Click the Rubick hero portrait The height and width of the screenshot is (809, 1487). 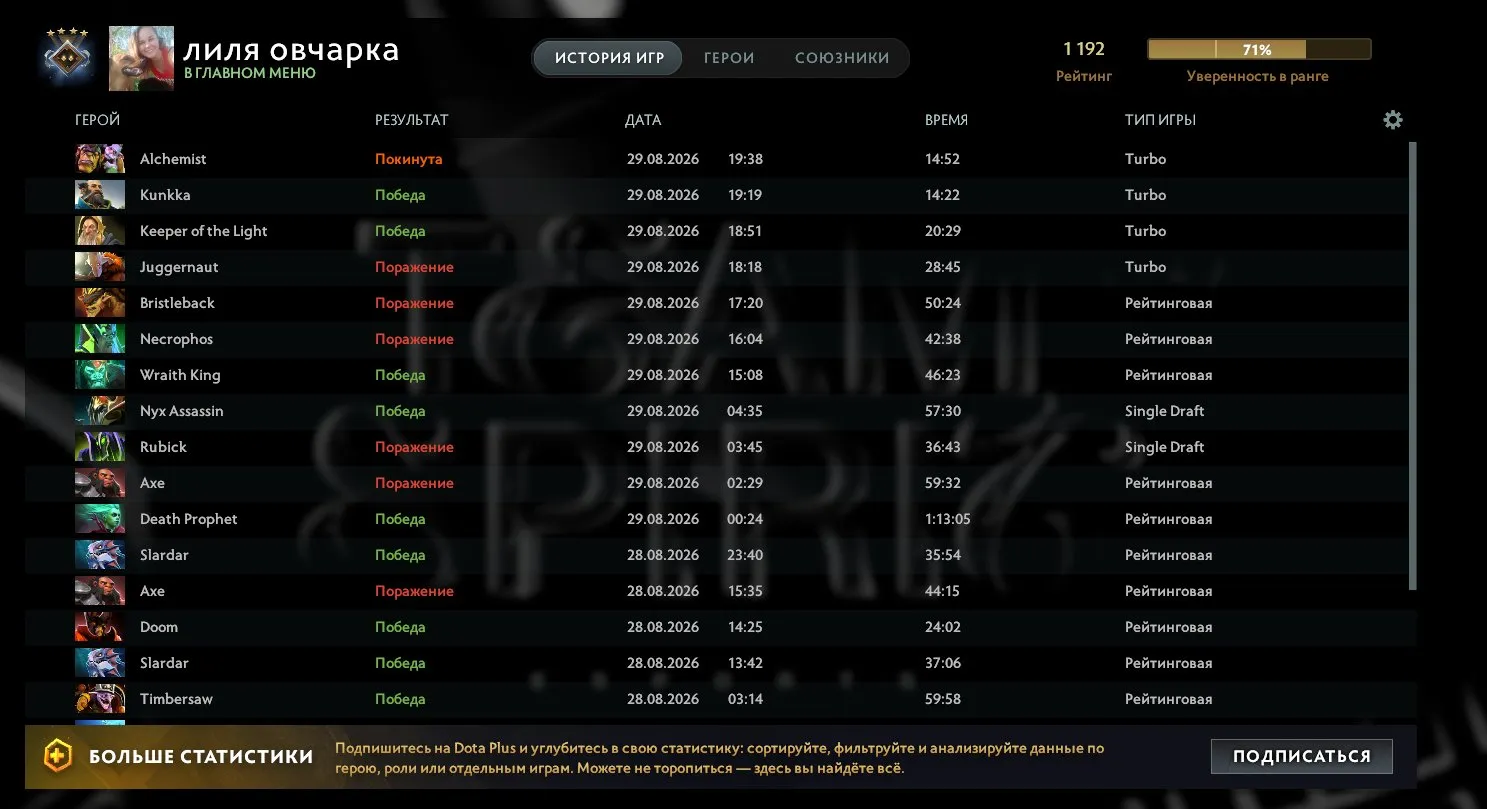(x=100, y=447)
